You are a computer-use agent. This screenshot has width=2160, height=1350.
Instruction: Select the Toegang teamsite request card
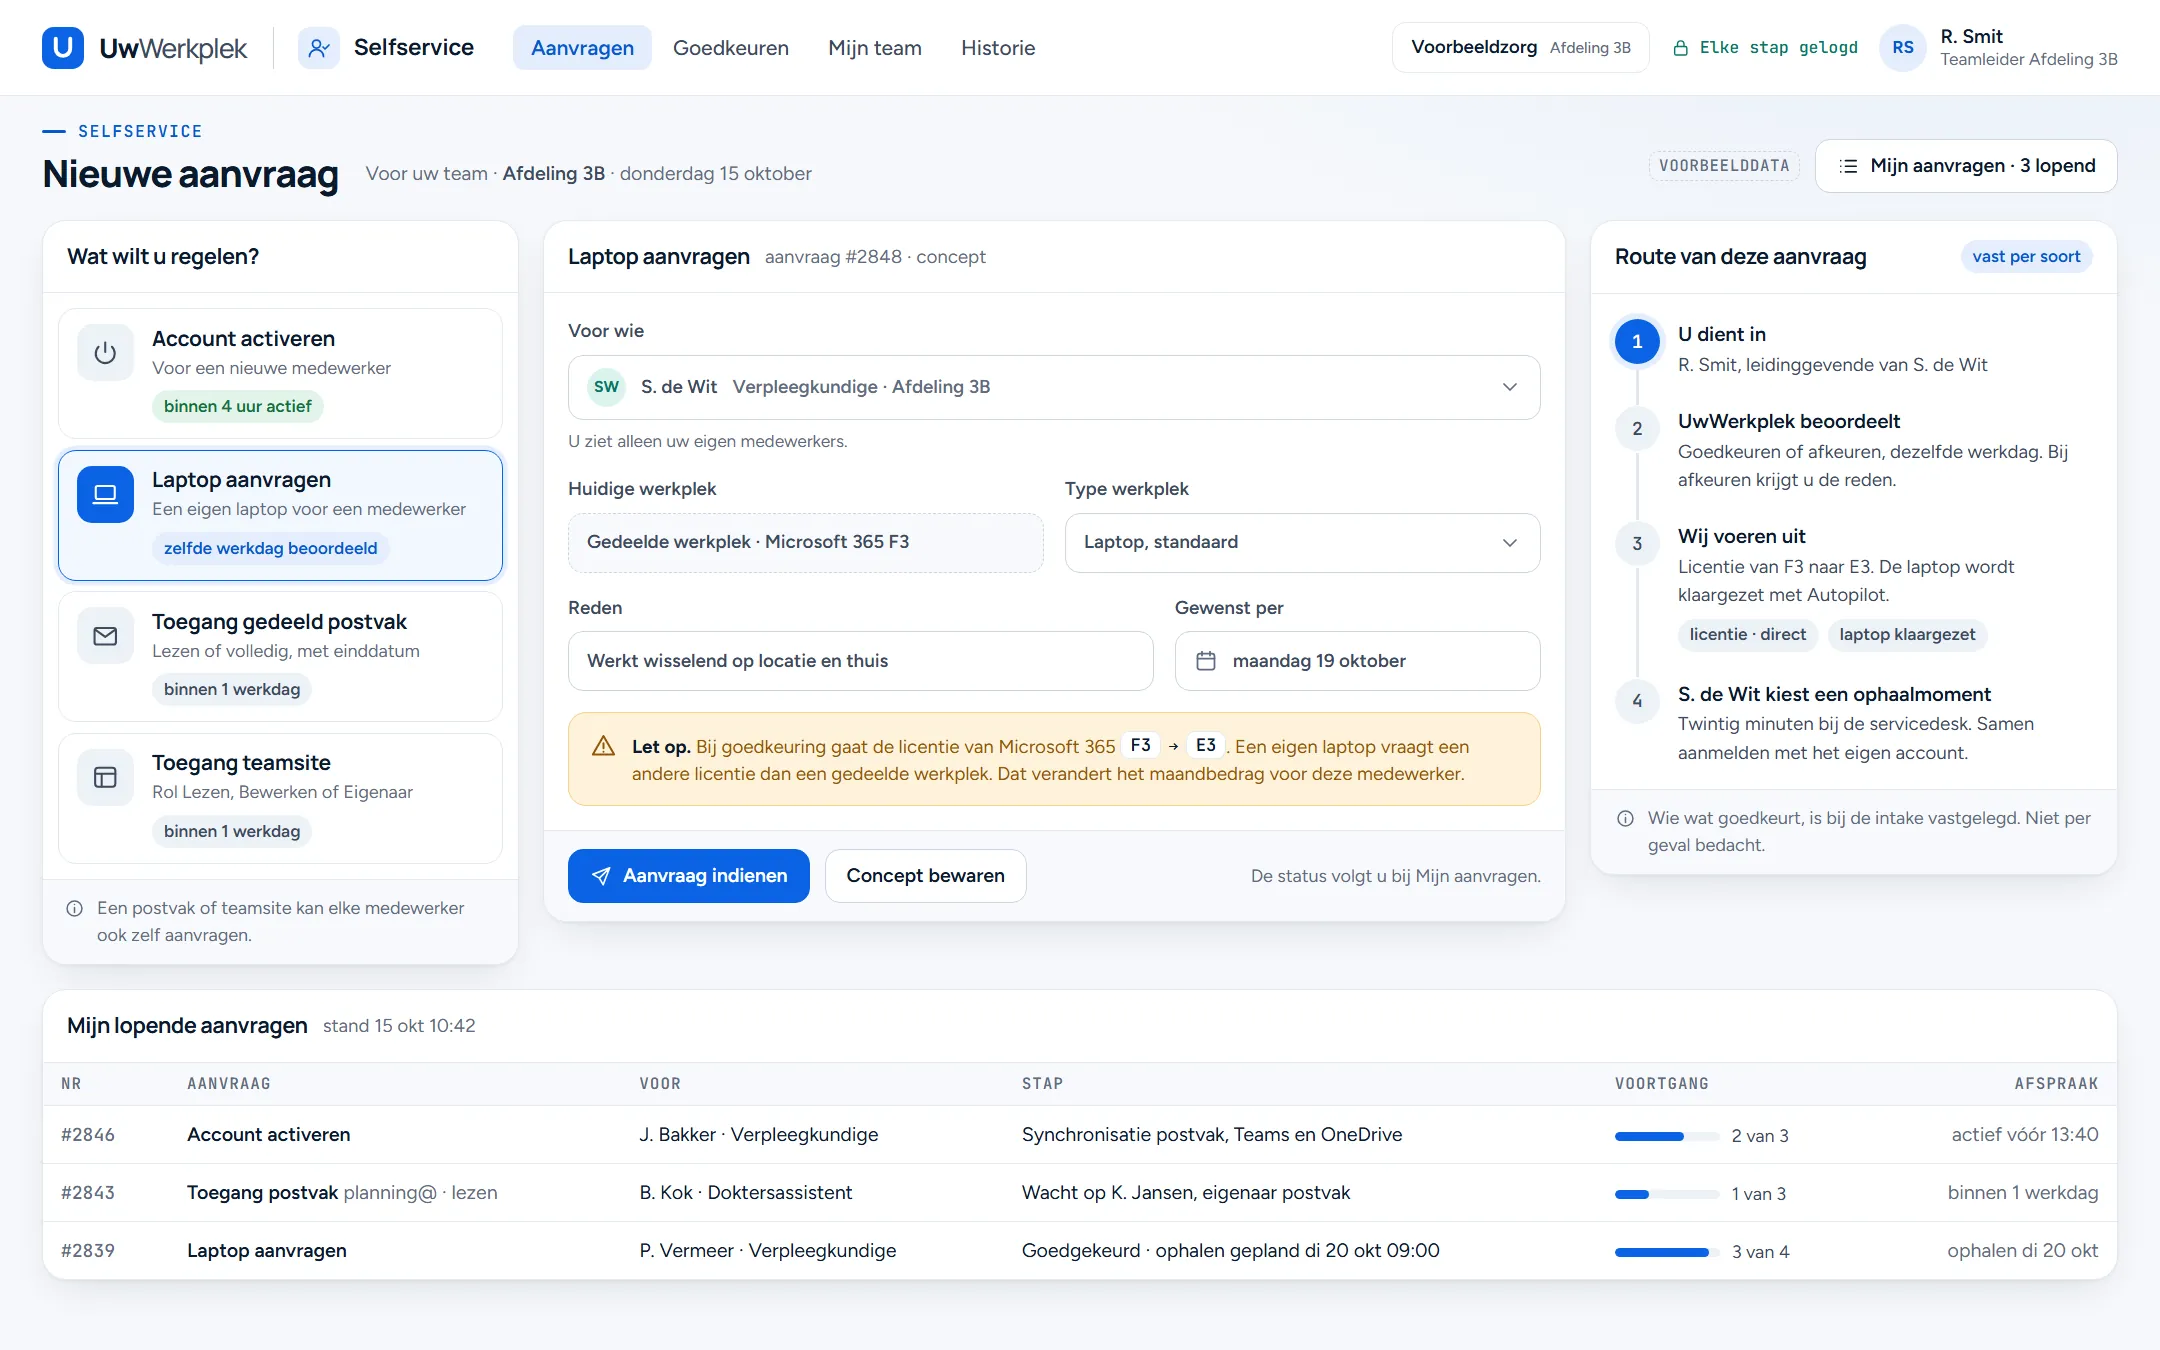[280, 798]
